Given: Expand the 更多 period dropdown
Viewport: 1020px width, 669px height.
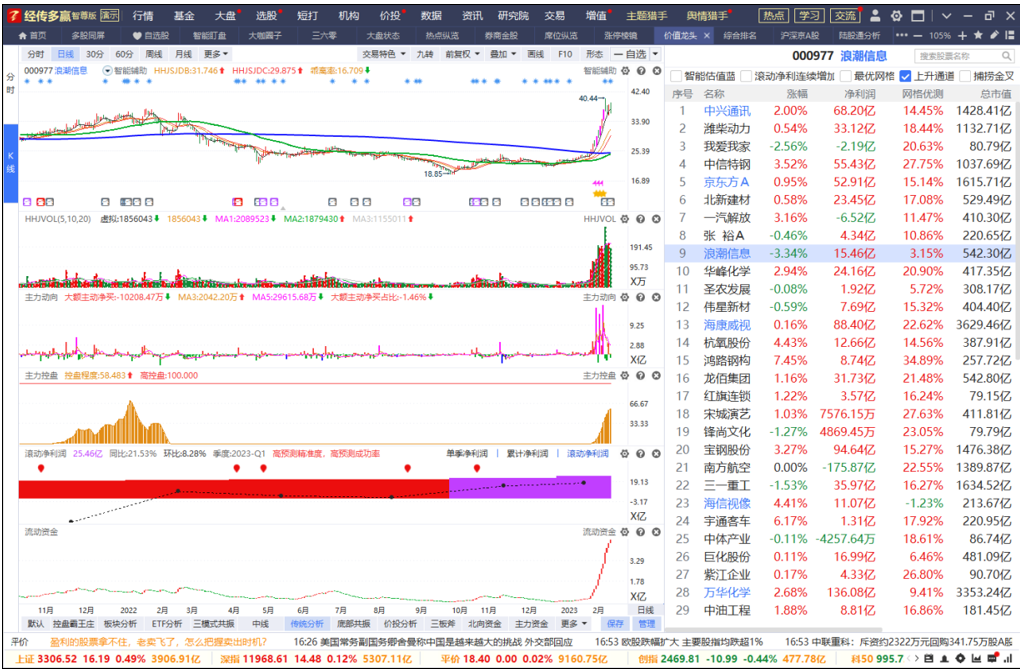Looking at the screenshot, I should click(216, 55).
